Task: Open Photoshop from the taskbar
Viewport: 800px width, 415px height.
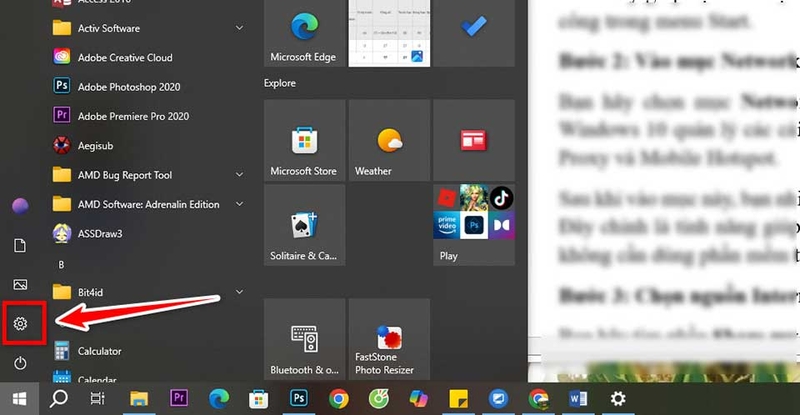Action: click(x=298, y=399)
